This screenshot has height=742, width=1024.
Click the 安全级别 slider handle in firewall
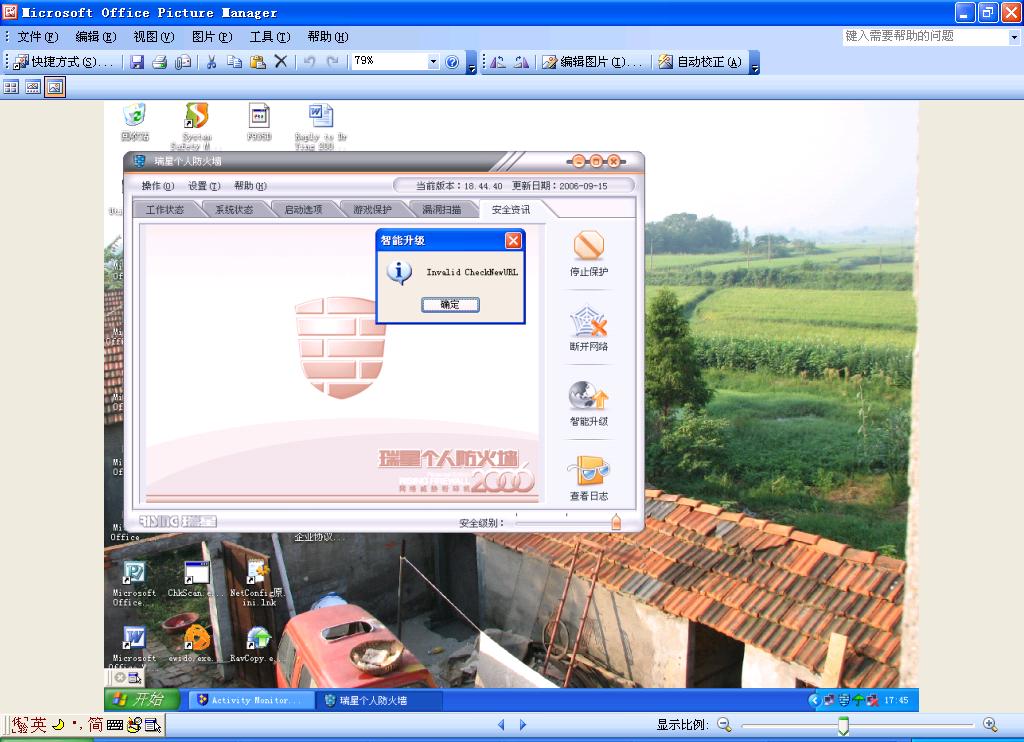point(615,521)
